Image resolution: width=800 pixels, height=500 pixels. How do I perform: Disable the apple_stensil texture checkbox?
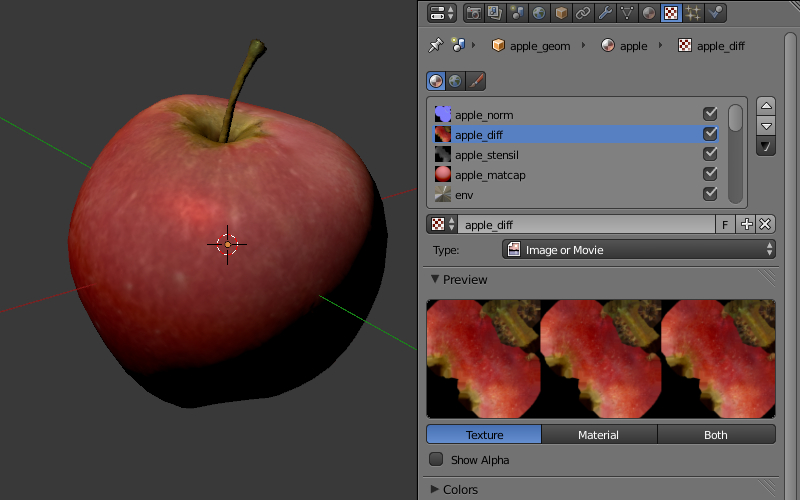(x=710, y=154)
